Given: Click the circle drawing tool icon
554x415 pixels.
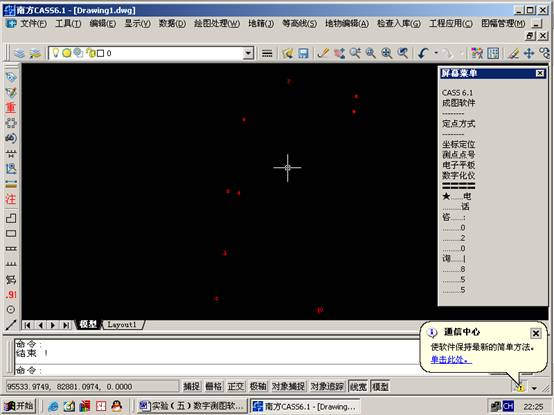Looking at the screenshot, I should coord(11,310).
